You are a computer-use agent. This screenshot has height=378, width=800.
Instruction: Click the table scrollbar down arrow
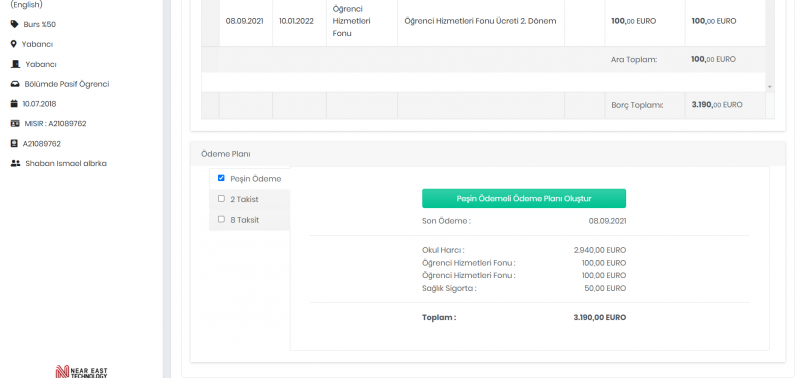click(770, 87)
